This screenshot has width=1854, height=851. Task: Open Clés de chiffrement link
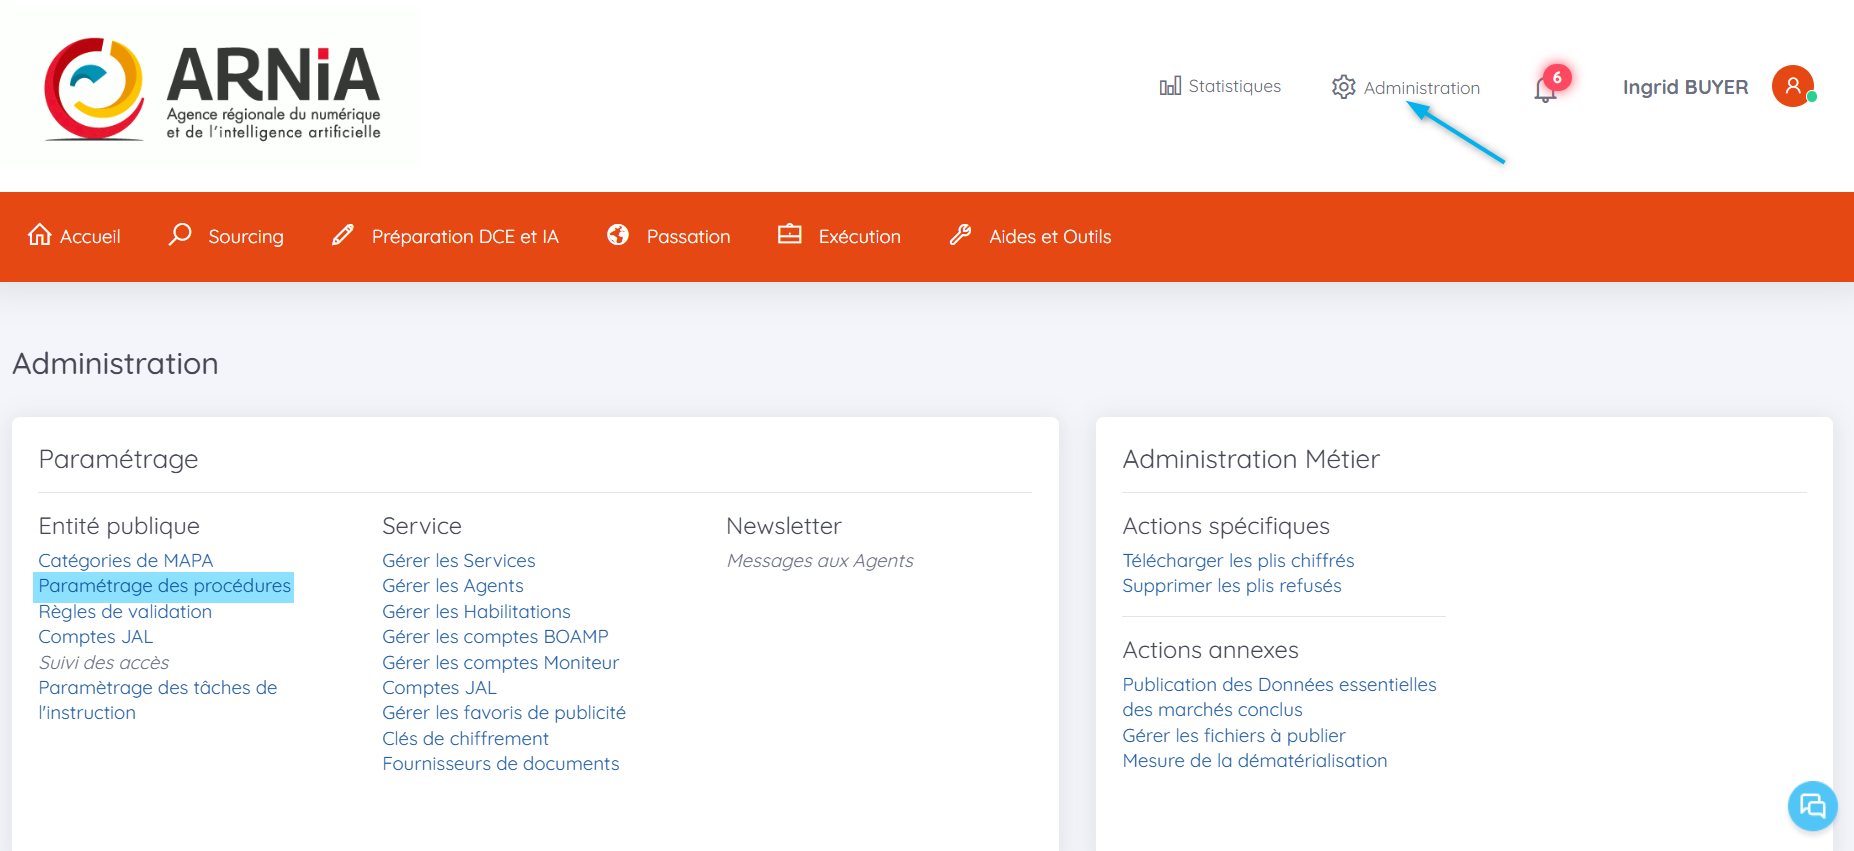465,739
